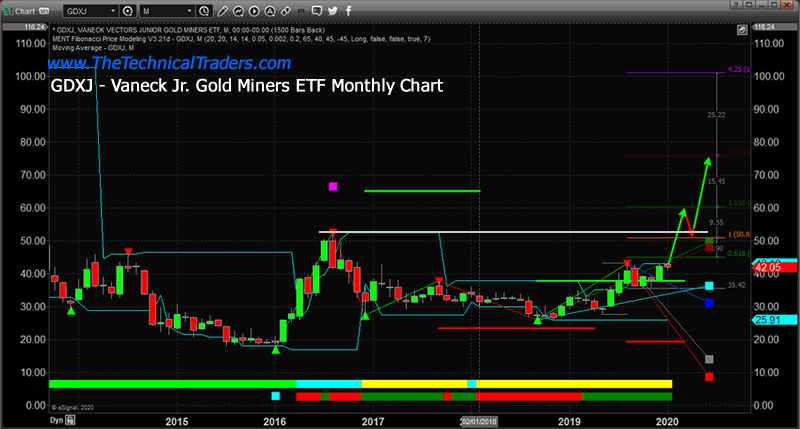The width and height of the screenshot is (800, 429).
Task: Click the 02/01/2018 date cursor label
Action: (479, 421)
